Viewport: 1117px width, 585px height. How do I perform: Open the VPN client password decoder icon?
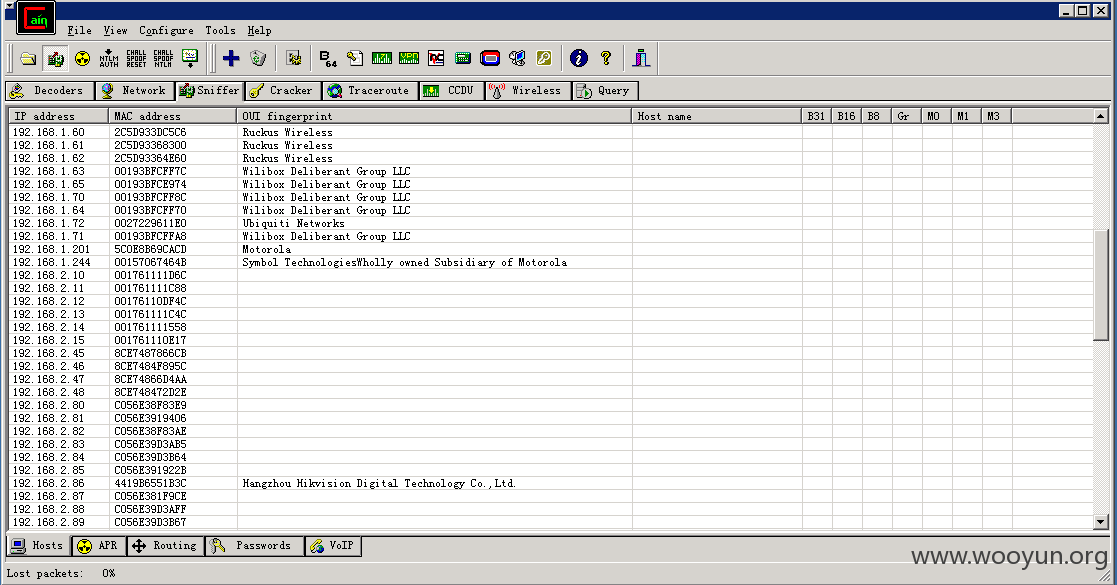pyautogui.click(x=409, y=58)
